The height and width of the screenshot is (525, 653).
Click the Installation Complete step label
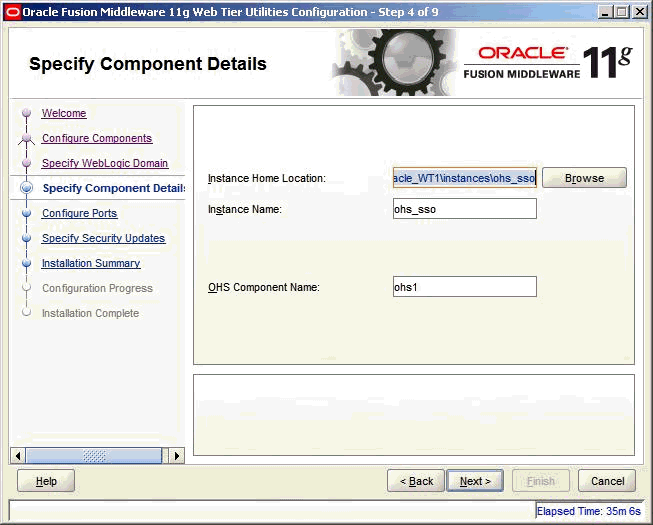[x=90, y=313]
